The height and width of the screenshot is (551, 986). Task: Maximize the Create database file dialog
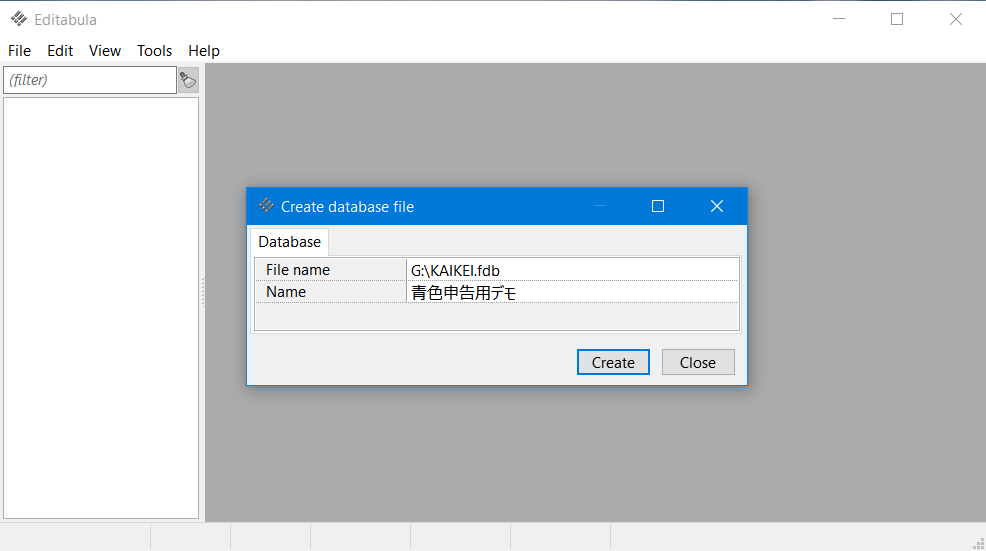coord(658,206)
